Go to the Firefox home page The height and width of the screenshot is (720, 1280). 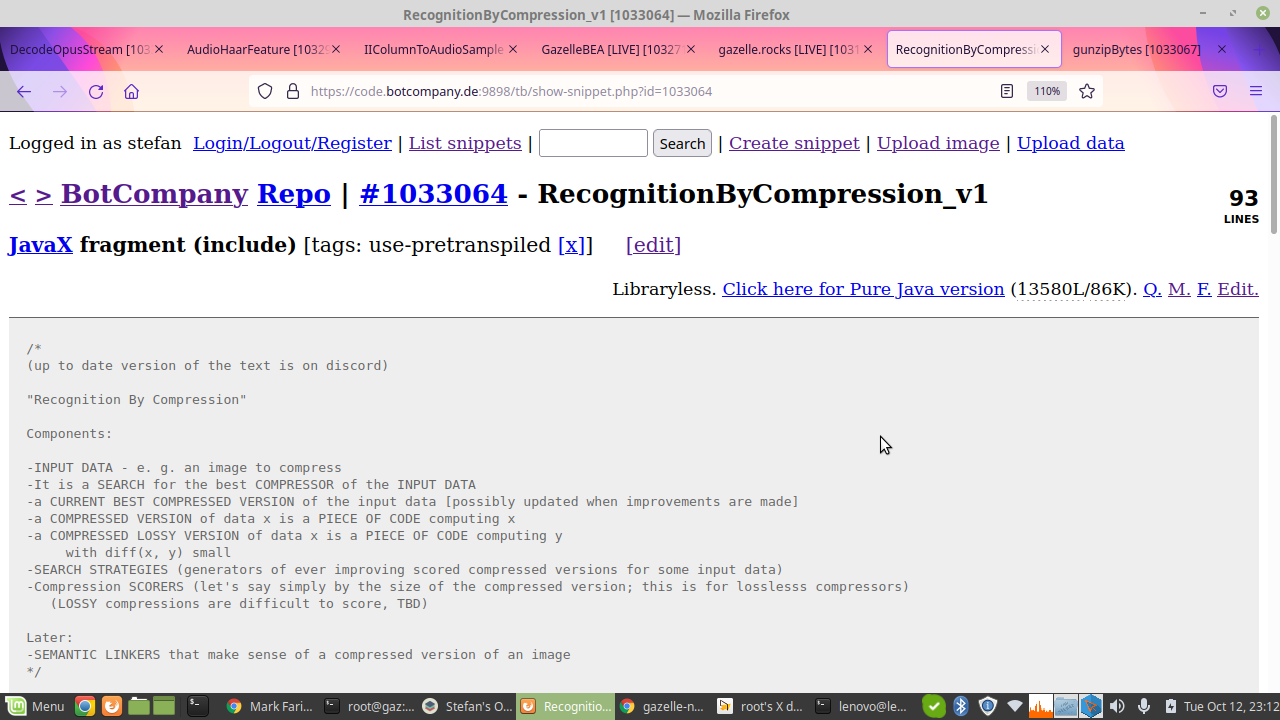(x=131, y=91)
